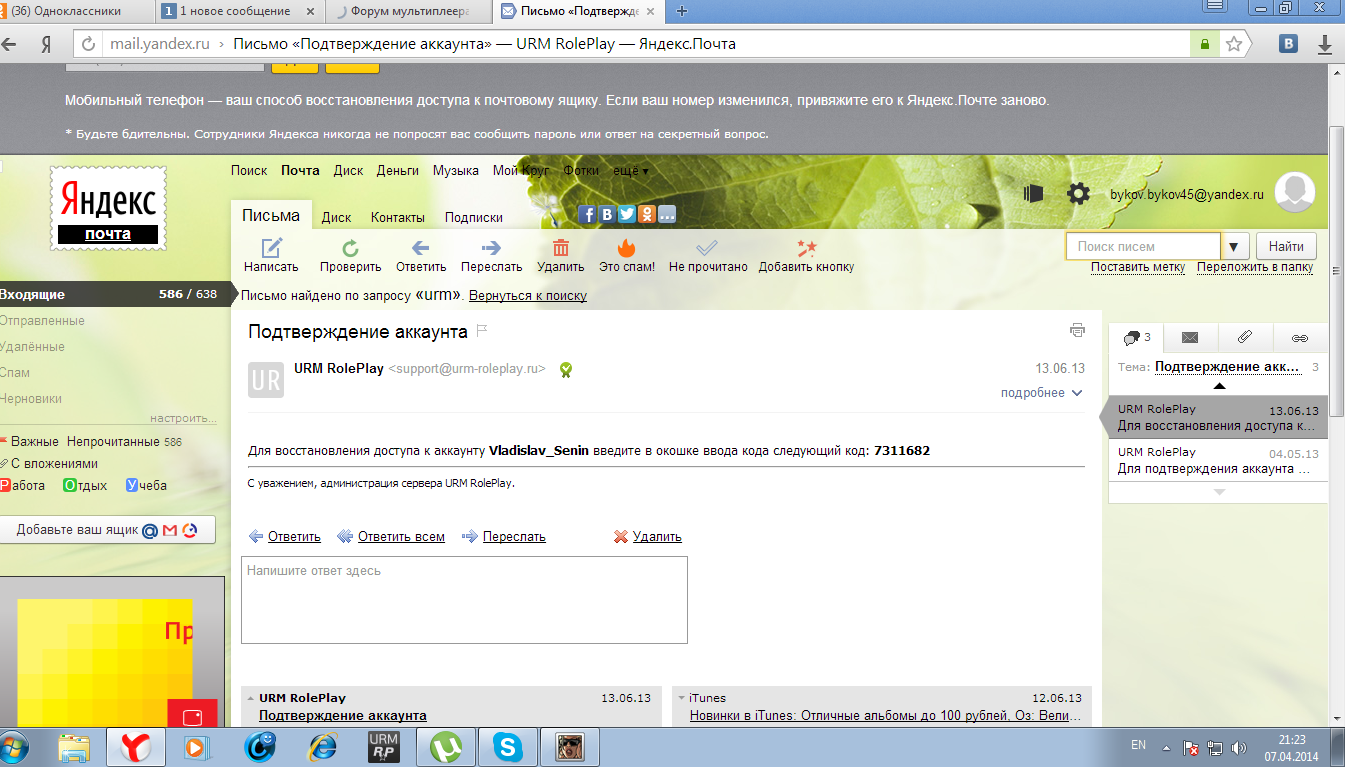
Task: Click the print icon of the letter
Action: click(1077, 330)
